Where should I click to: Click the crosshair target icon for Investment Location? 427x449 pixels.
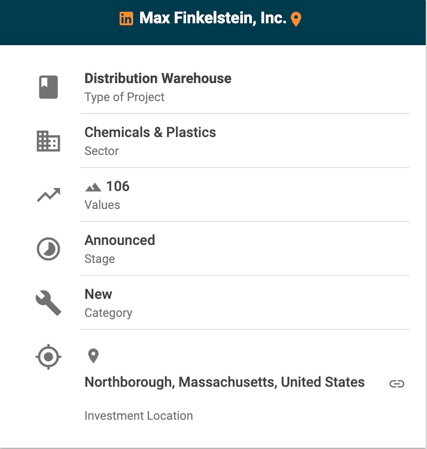[x=48, y=357]
